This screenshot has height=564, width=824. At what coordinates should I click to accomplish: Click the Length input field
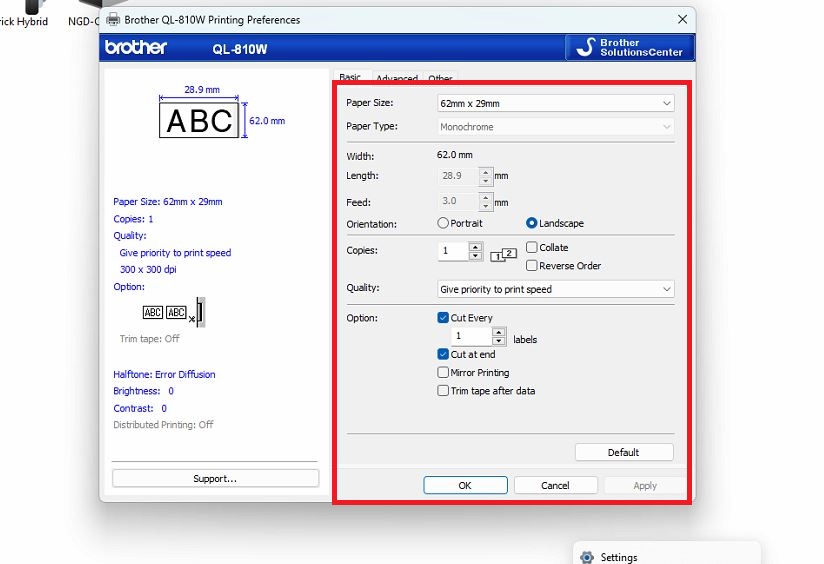pos(458,176)
